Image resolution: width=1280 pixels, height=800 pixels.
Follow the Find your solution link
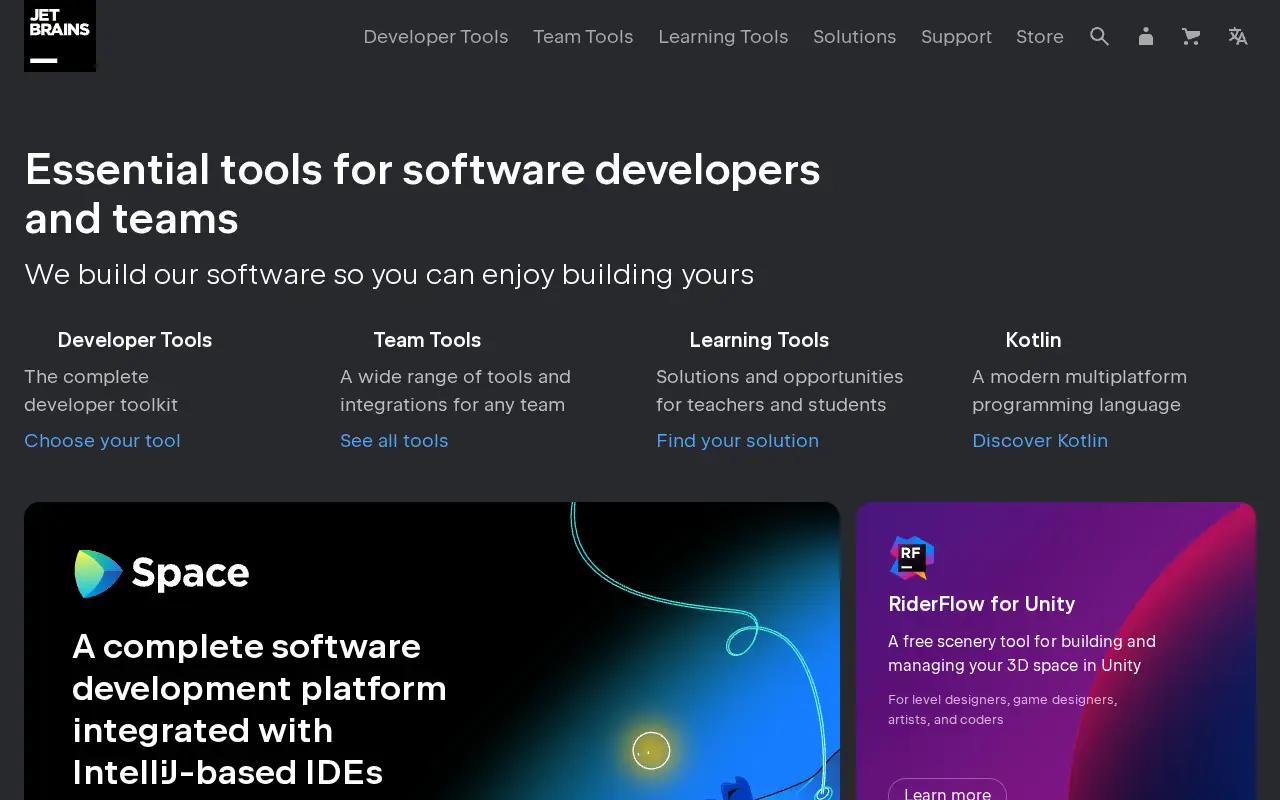pyautogui.click(x=737, y=441)
